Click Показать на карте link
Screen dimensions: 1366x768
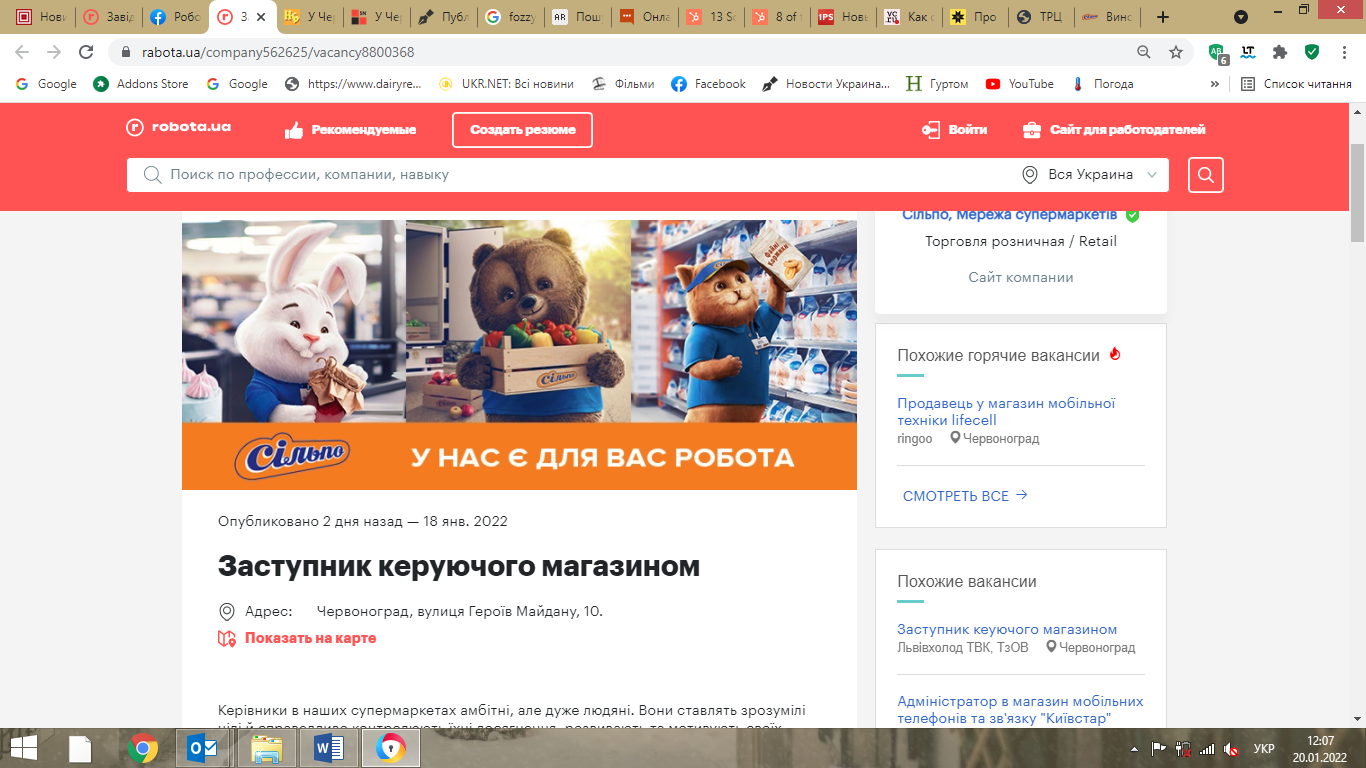pos(310,638)
